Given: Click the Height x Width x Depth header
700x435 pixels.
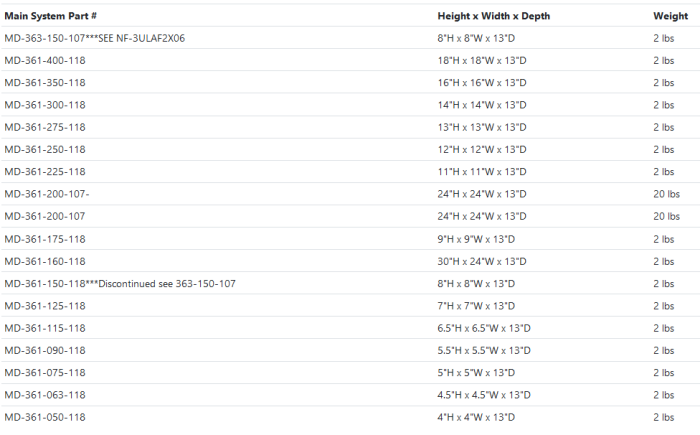Looking at the screenshot, I should click(493, 16).
